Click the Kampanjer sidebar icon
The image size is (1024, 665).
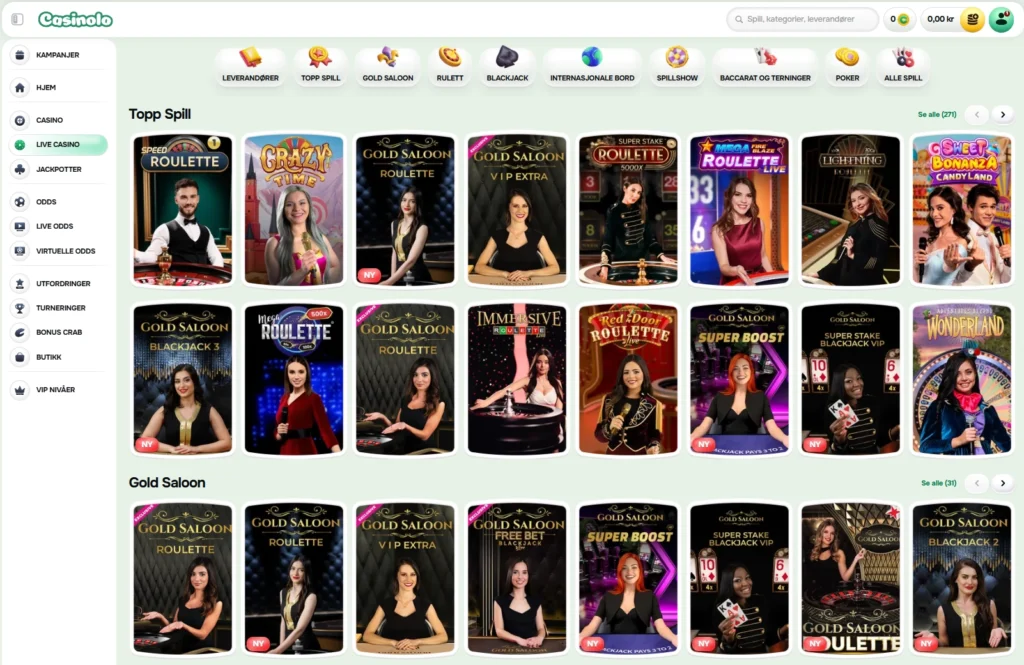(x=20, y=55)
